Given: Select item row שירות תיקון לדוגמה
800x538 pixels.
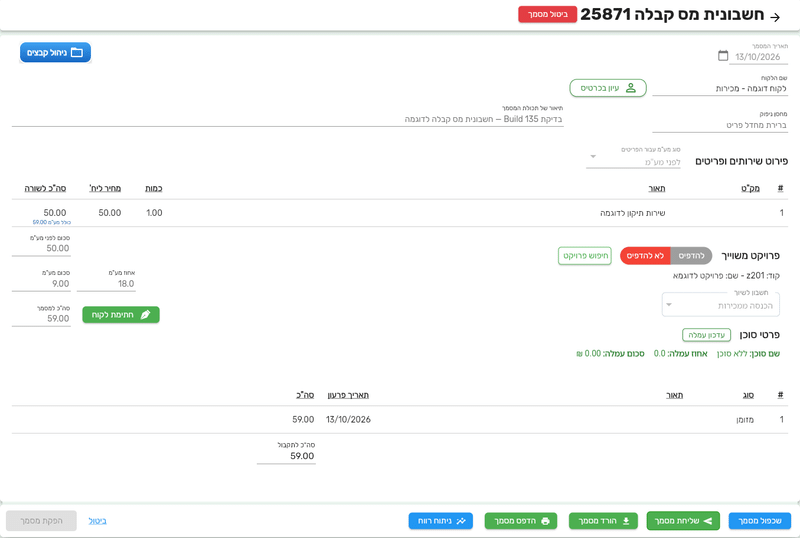Looking at the screenshot, I should click(x=400, y=213).
